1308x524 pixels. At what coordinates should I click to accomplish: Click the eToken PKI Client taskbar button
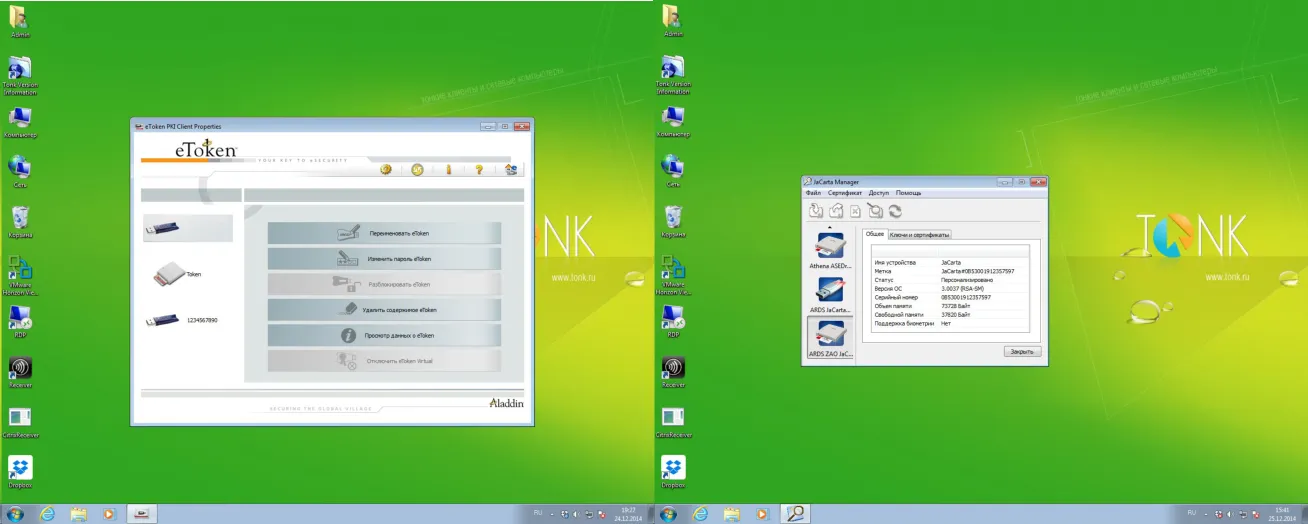141,514
